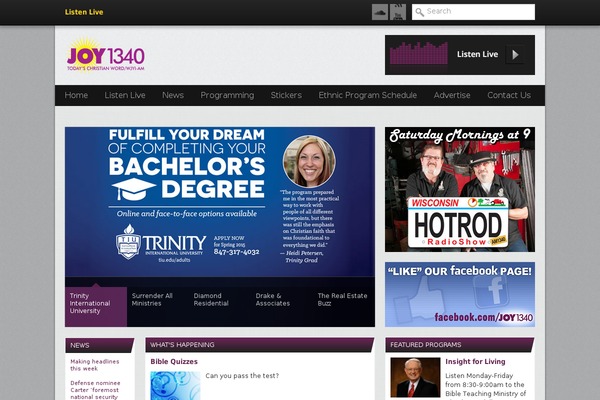Click the NEWS section header
Viewport: 600px width, 400px height.
click(99, 345)
